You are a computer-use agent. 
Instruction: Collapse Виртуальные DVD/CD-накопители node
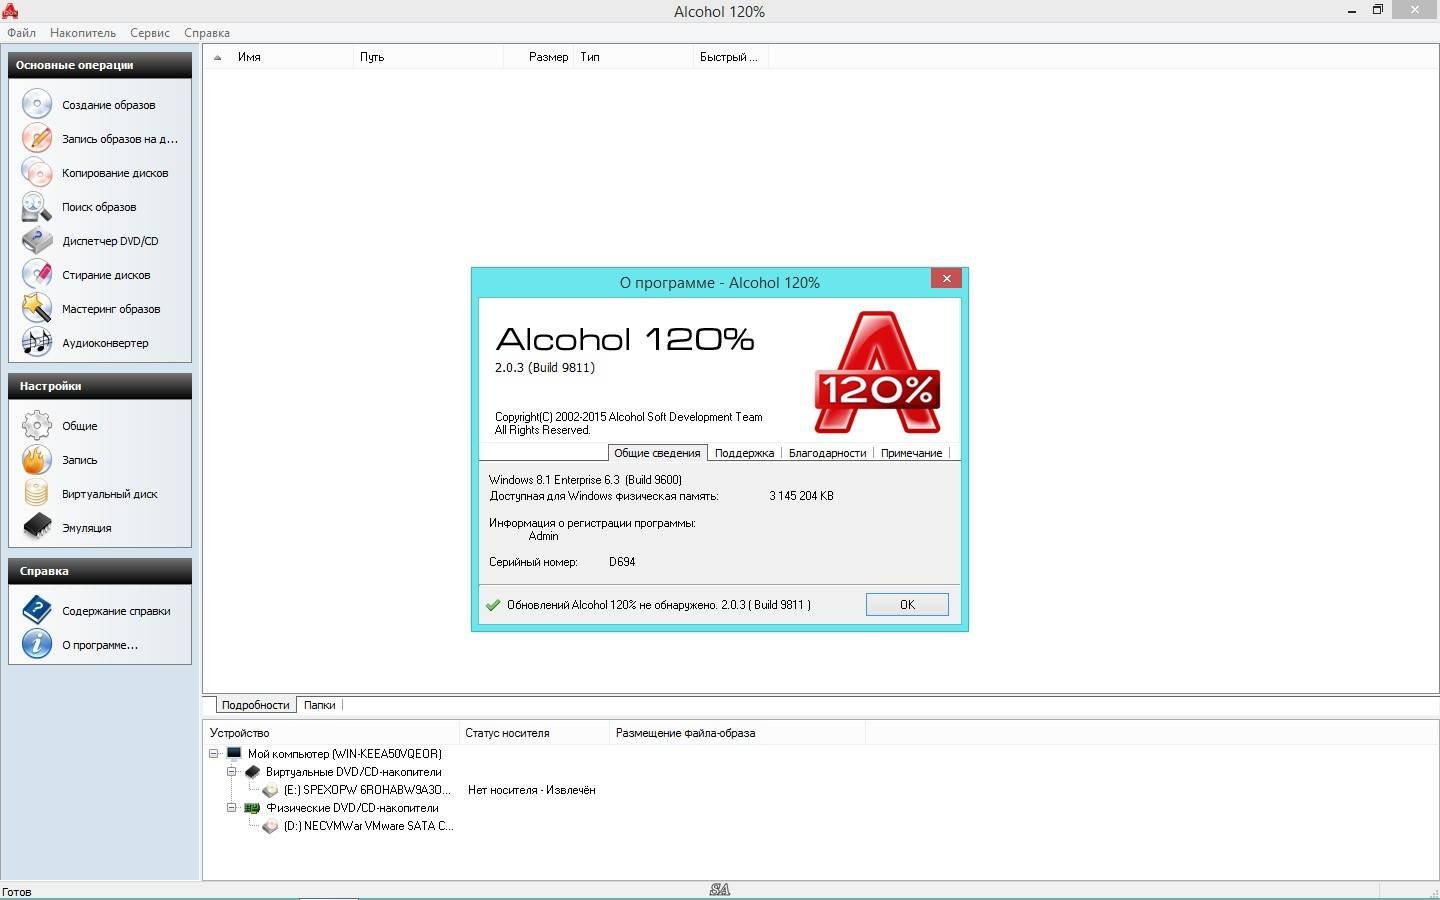(x=231, y=772)
